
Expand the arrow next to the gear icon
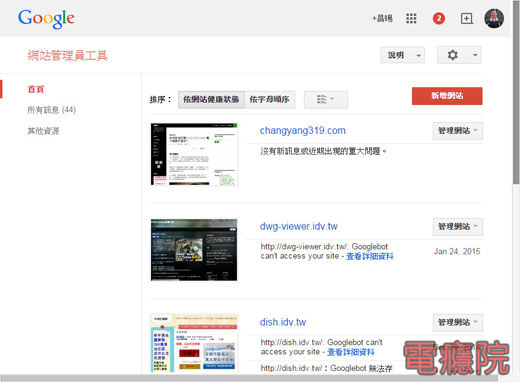(x=475, y=55)
